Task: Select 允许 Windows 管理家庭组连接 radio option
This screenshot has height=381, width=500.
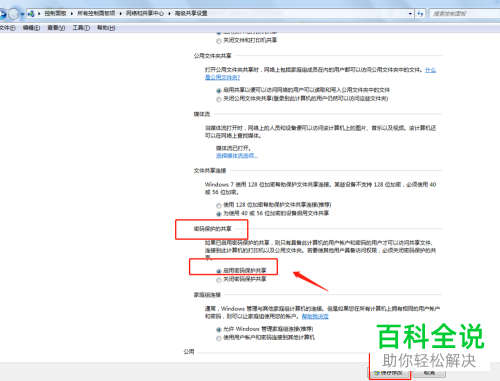Action: (219, 329)
